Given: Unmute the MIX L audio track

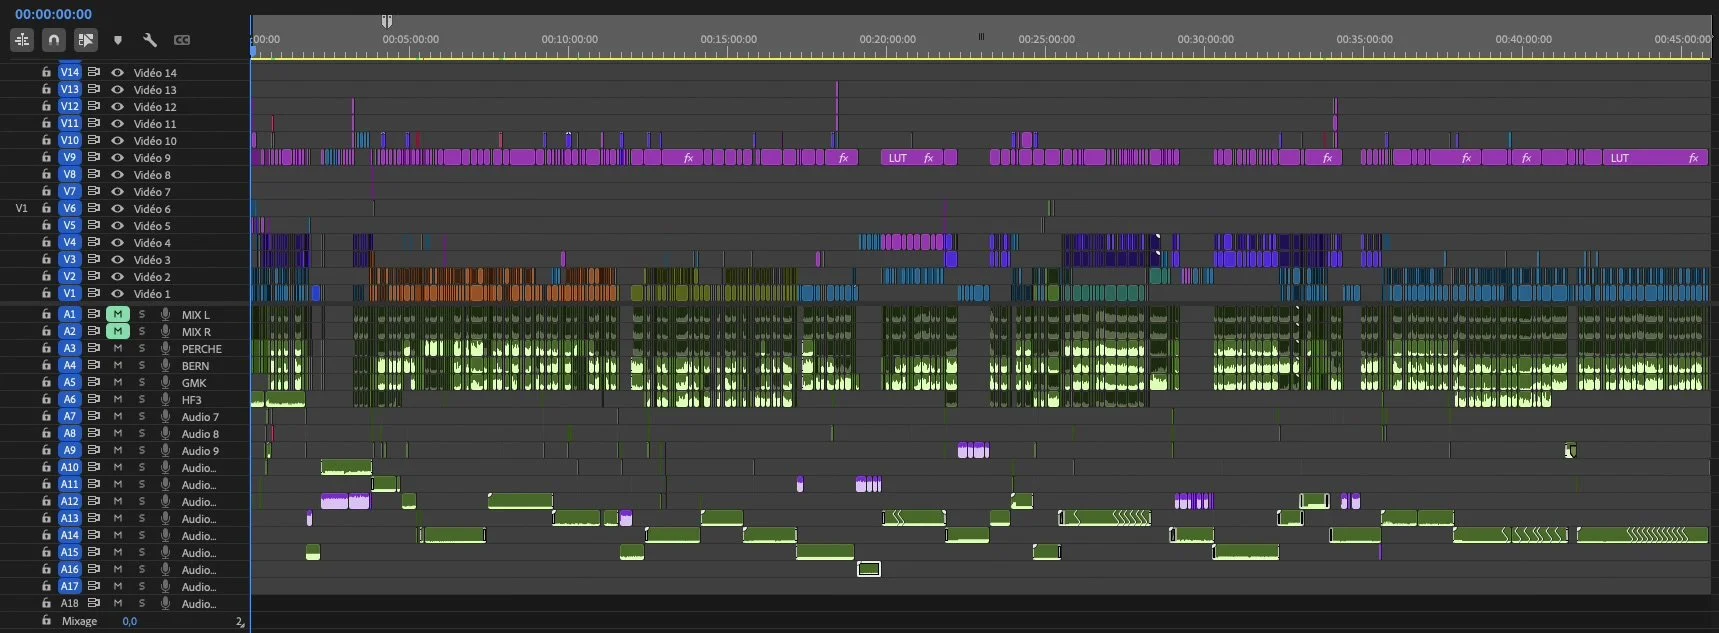Looking at the screenshot, I should (x=118, y=314).
